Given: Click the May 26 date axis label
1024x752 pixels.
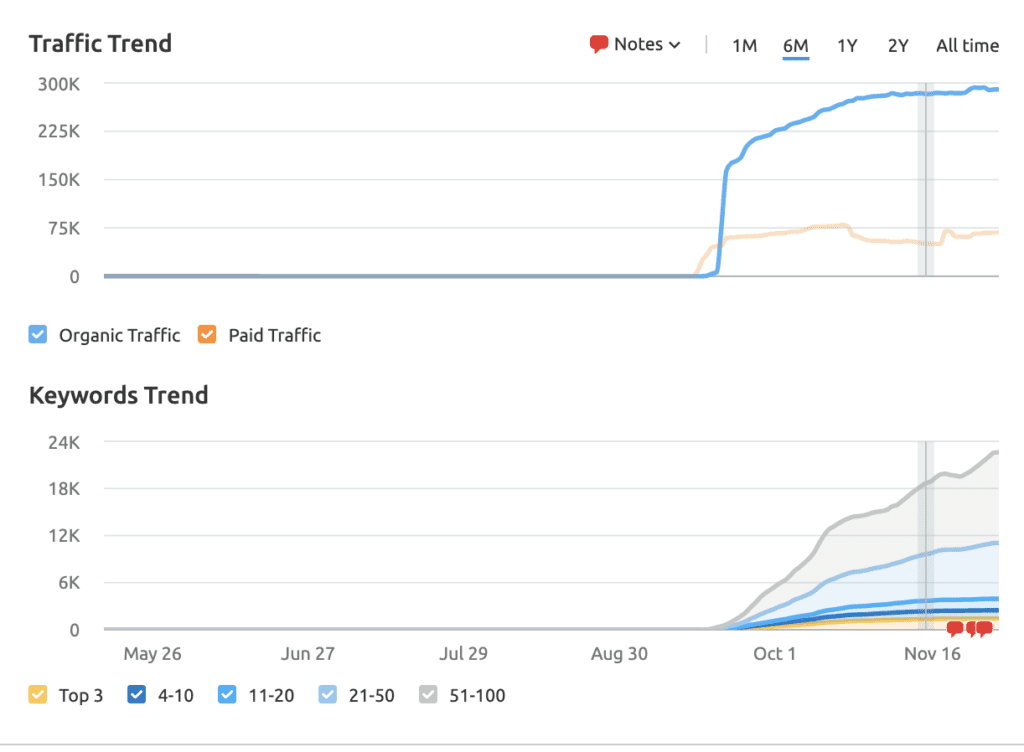Looking at the screenshot, I should [x=152, y=653].
